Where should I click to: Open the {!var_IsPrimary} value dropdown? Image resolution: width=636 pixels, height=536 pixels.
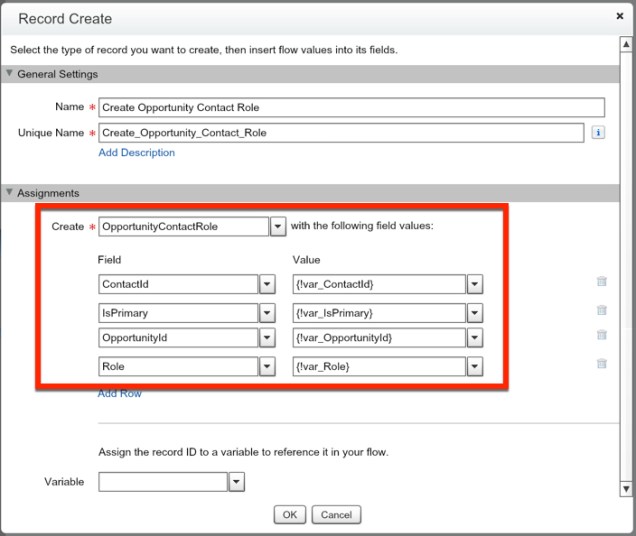[475, 312]
